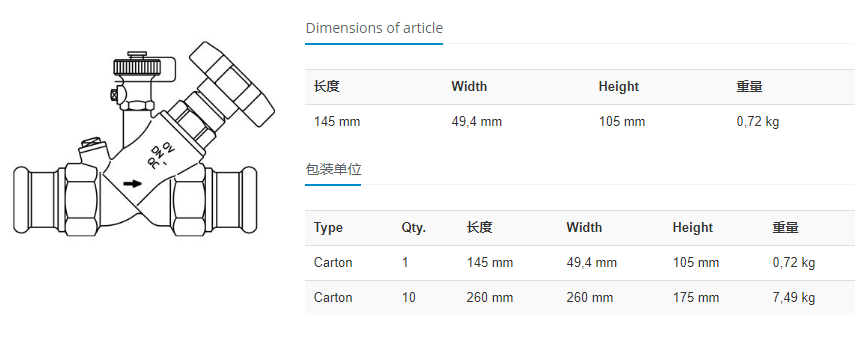Open the Dimensions of article tab
This screenshot has width=855, height=361.
374,28
